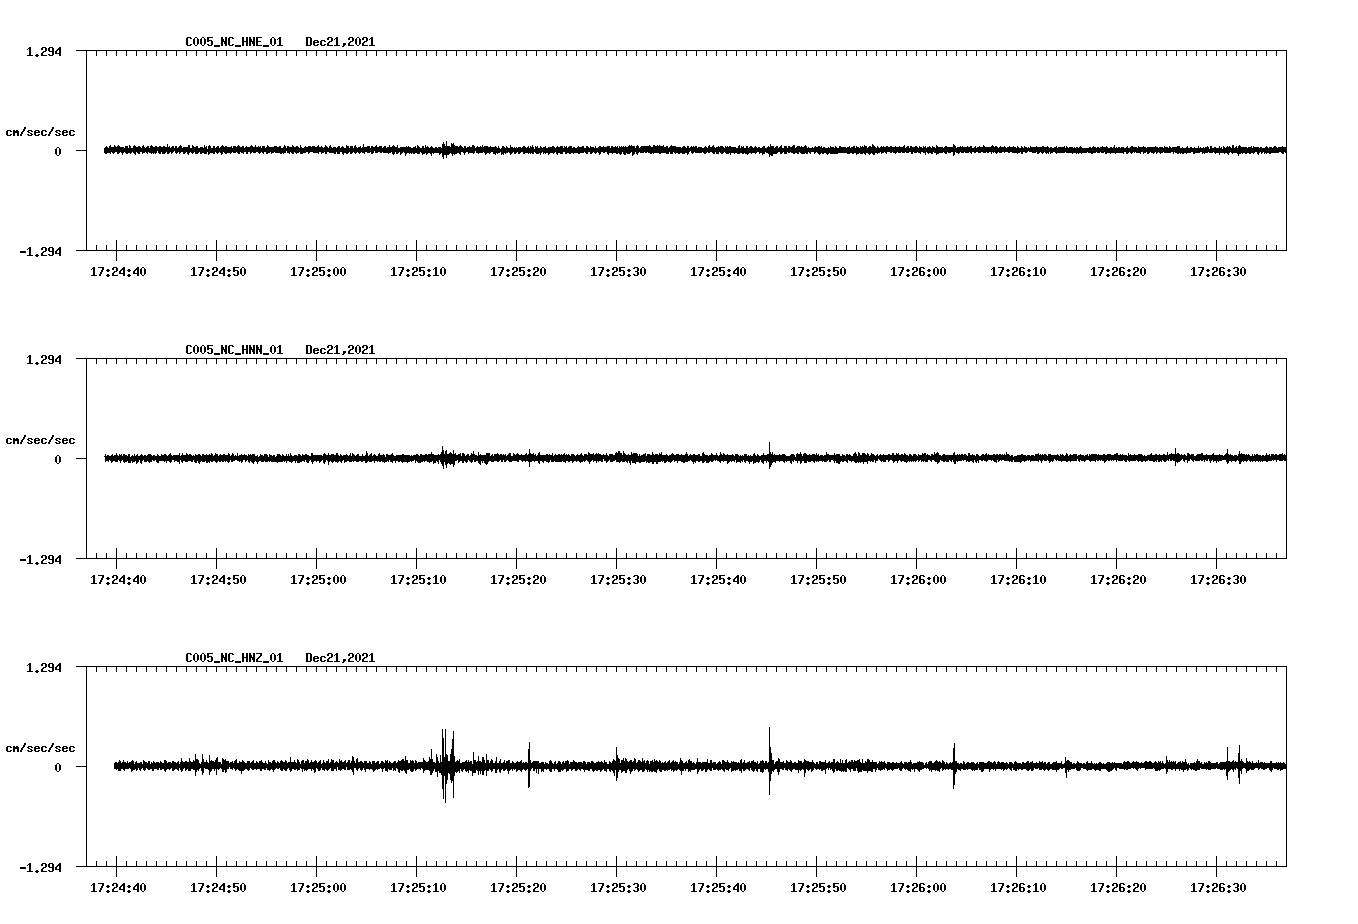Click the 17:25:10 time label under HNE plot

pos(418,272)
